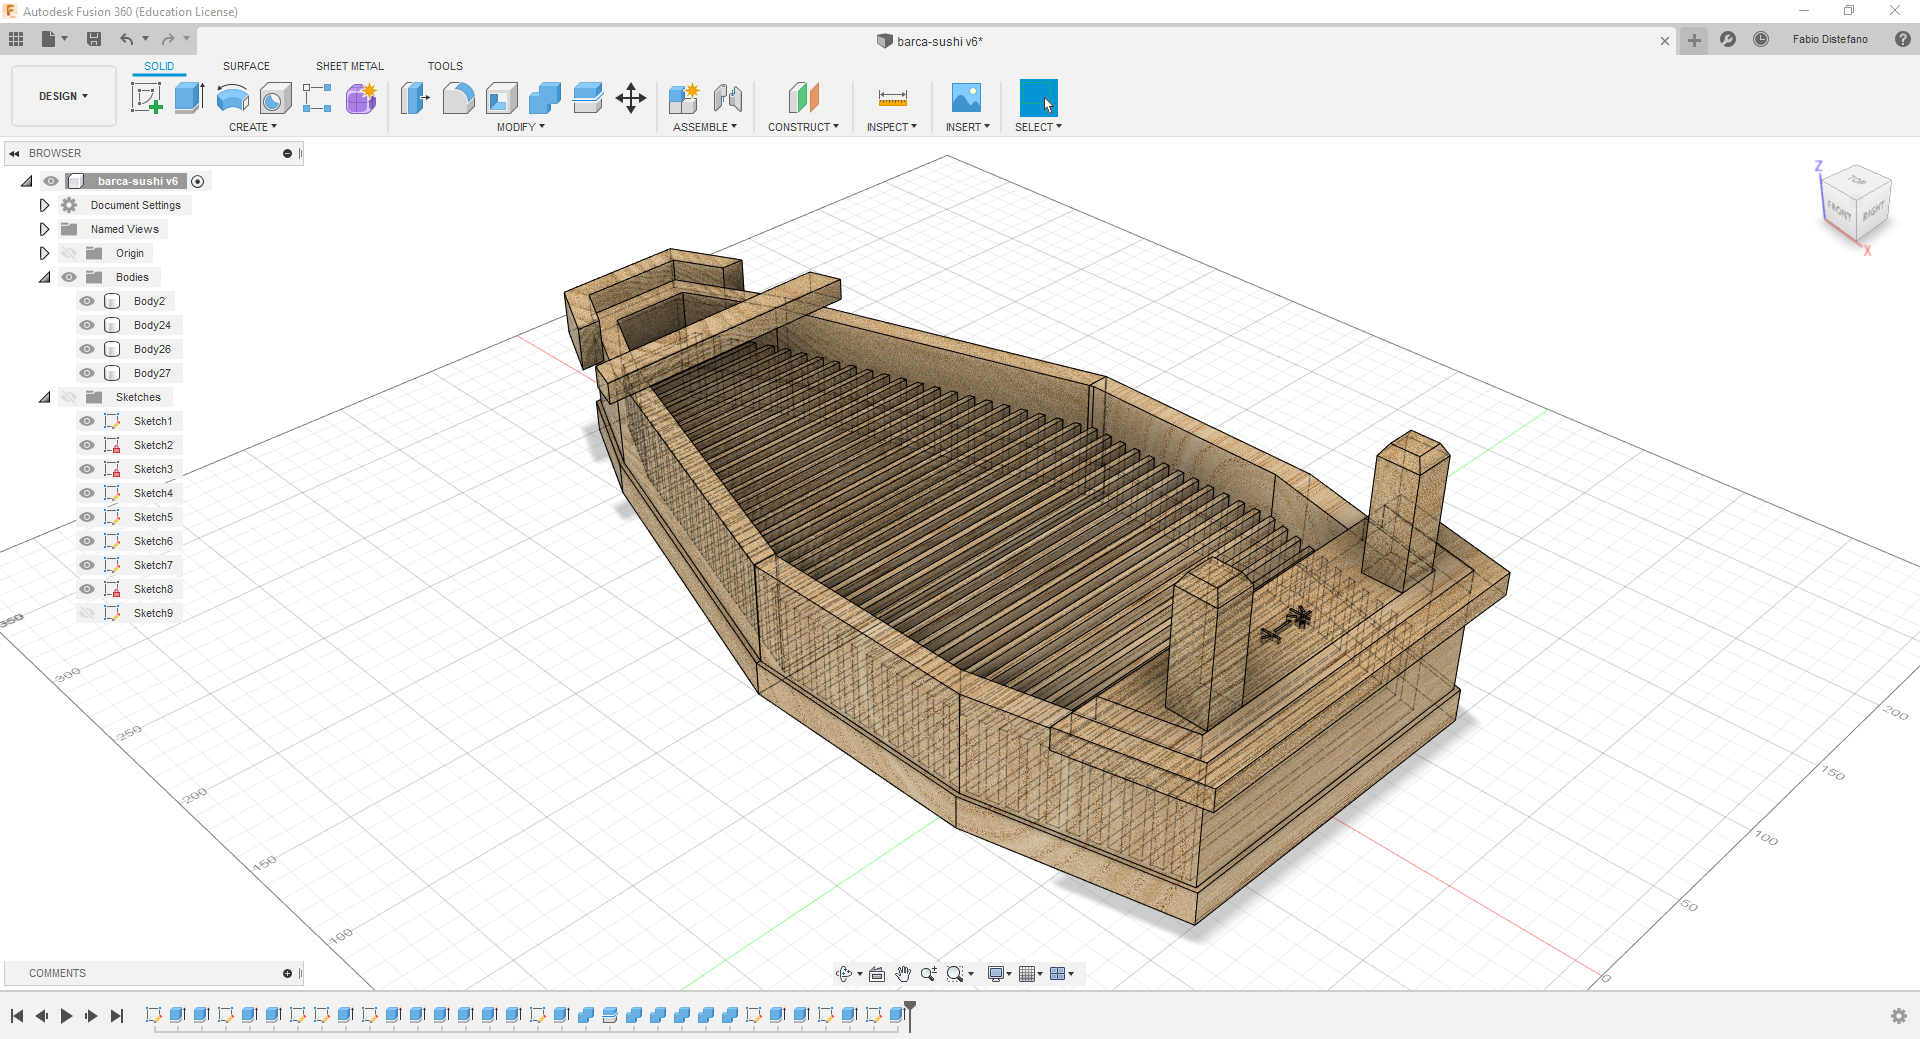The image size is (1920, 1039).
Task: Open the CONSTRUCT menu
Action: point(803,127)
